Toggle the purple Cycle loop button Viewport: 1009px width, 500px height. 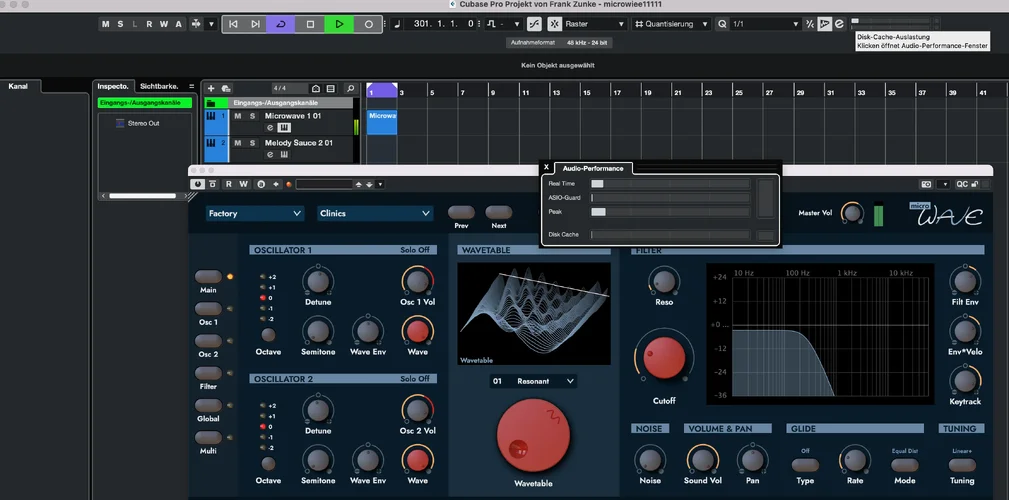280,23
